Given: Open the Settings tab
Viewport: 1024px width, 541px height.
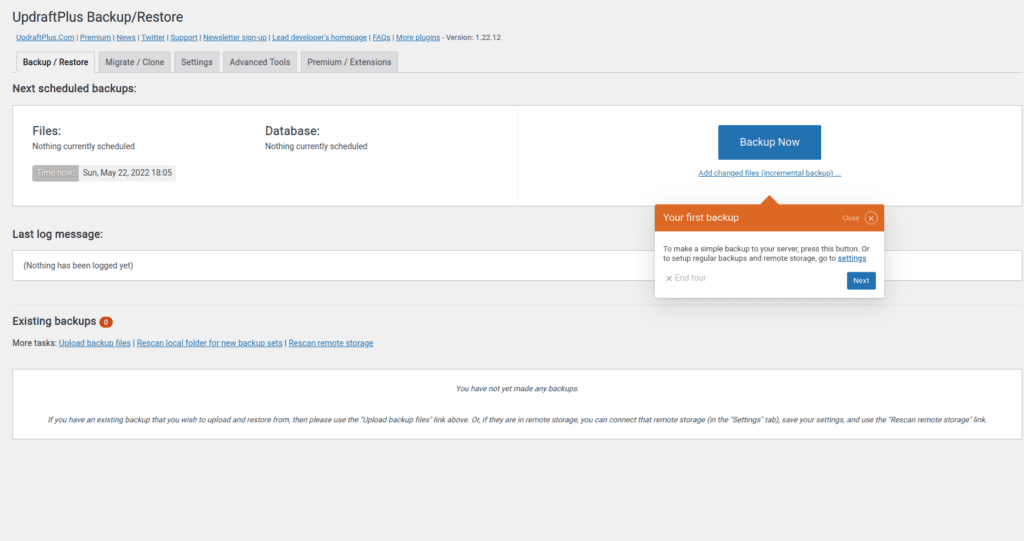Looking at the screenshot, I should 196,62.
